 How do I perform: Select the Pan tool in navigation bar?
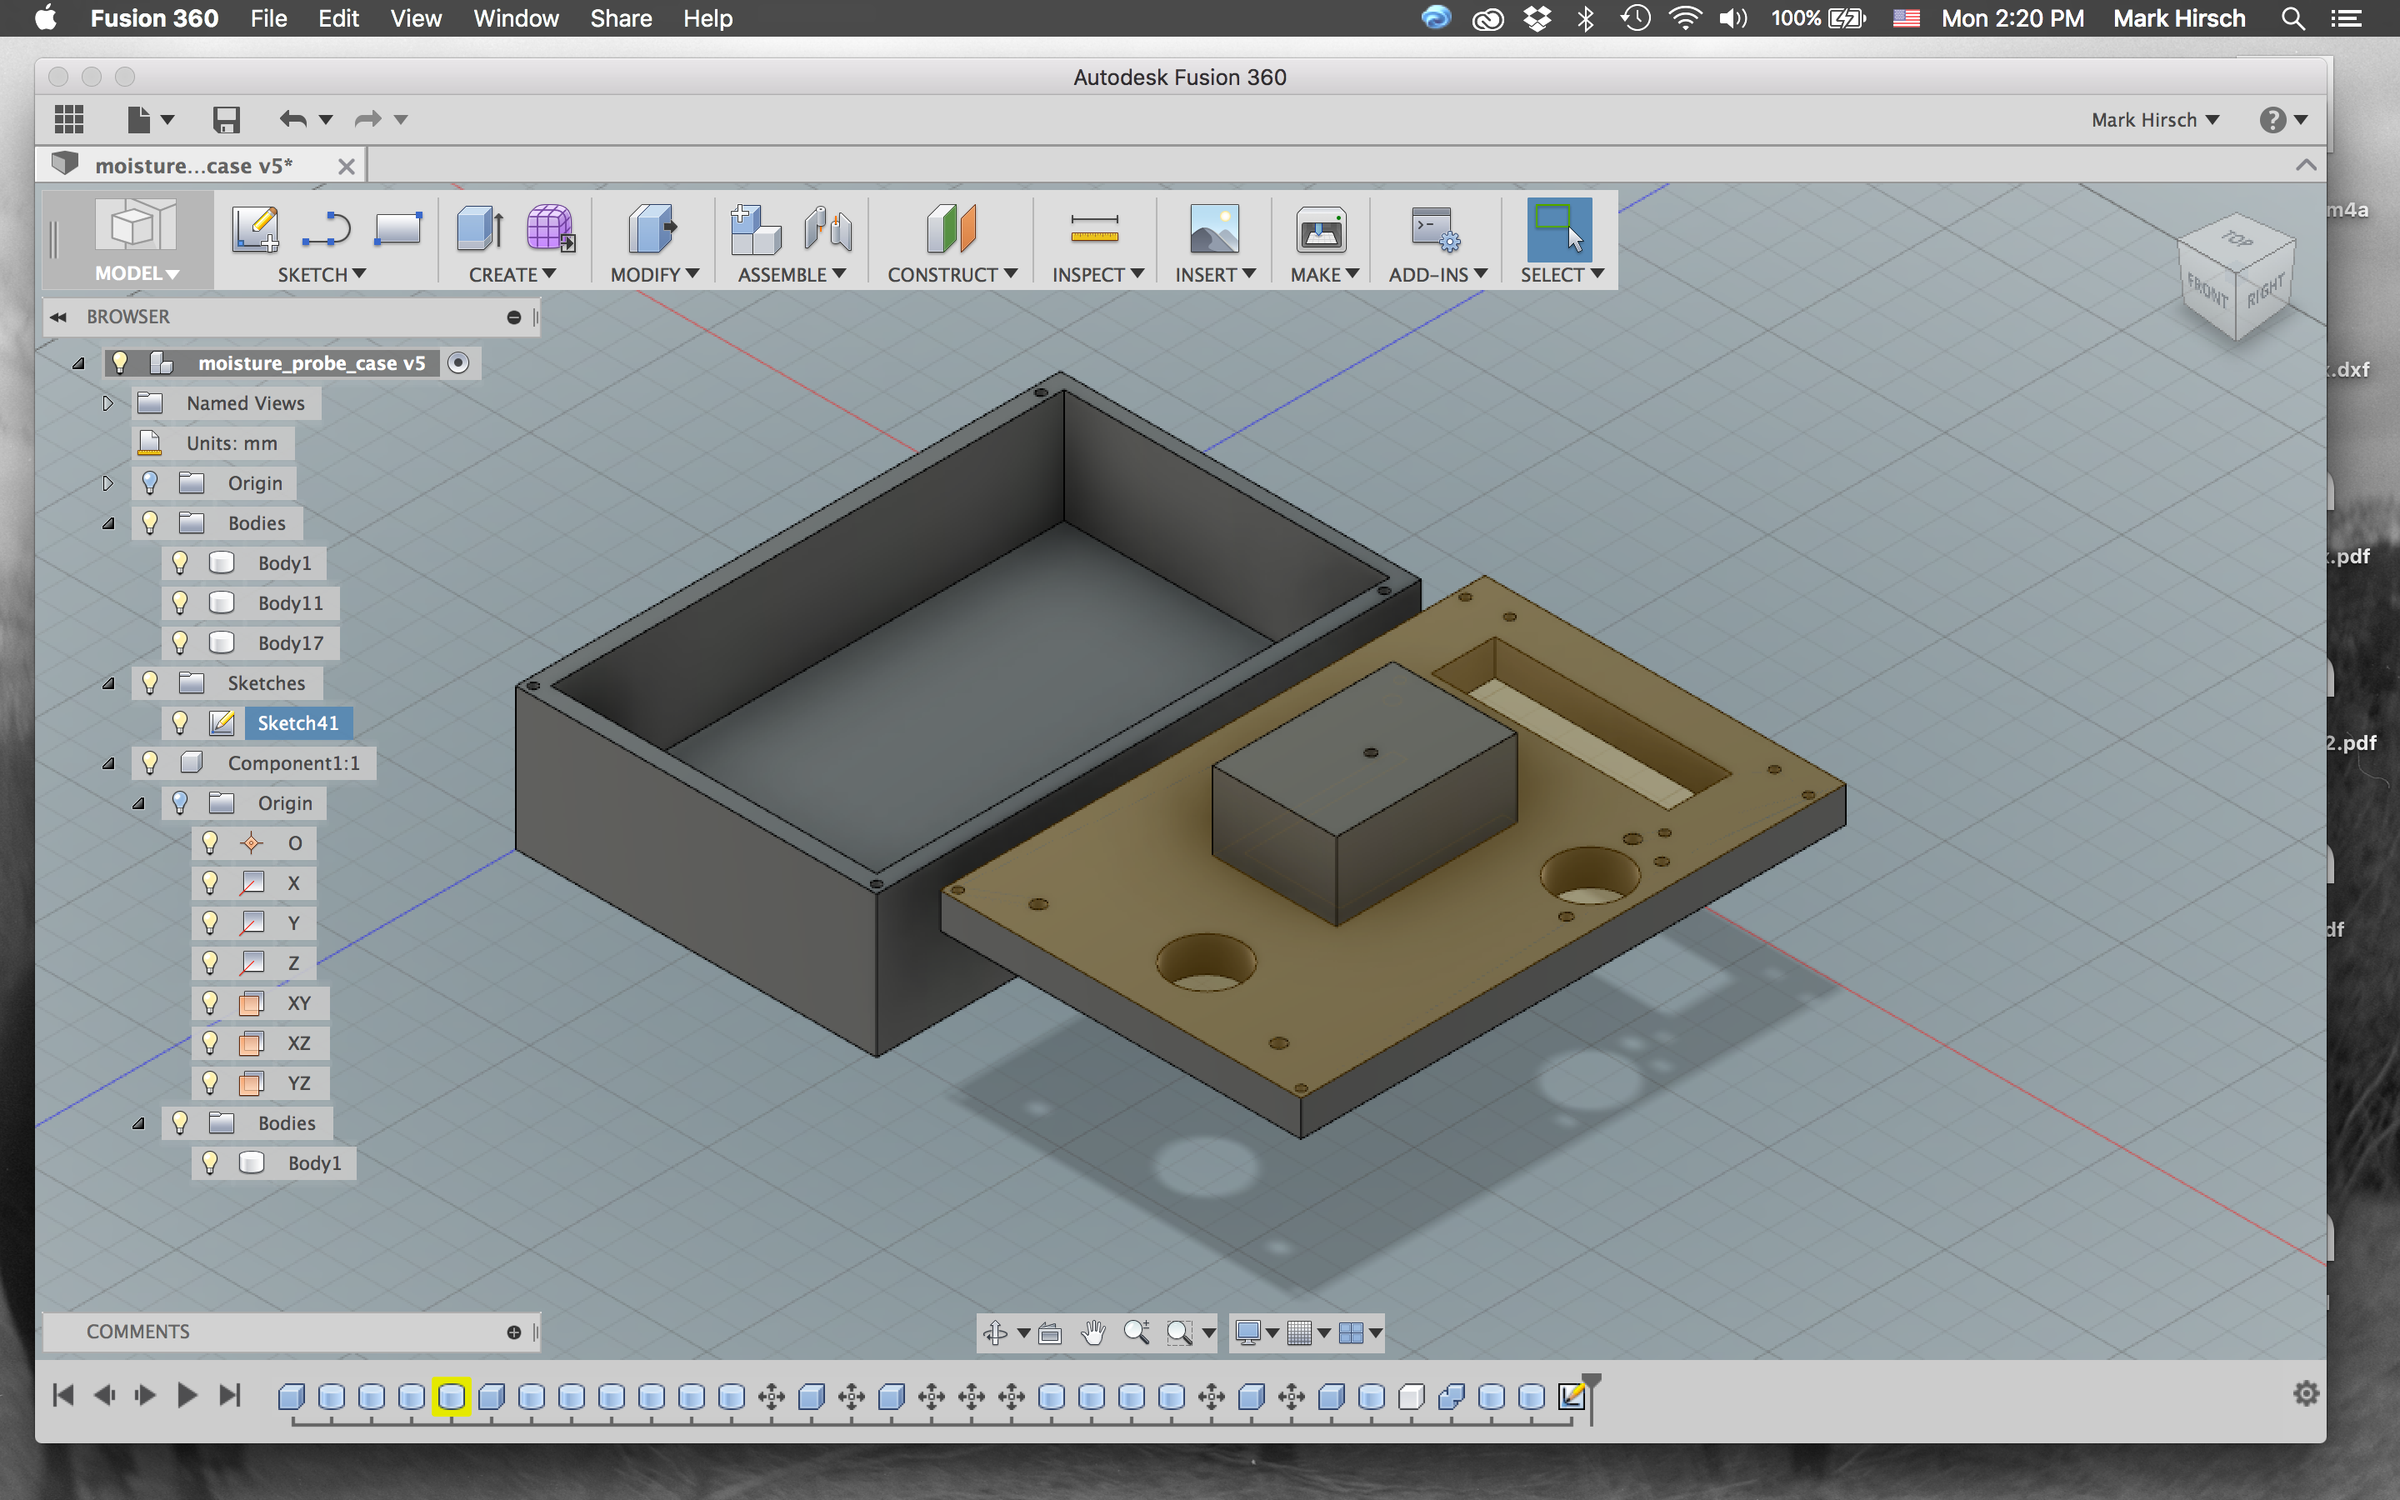pos(1092,1333)
